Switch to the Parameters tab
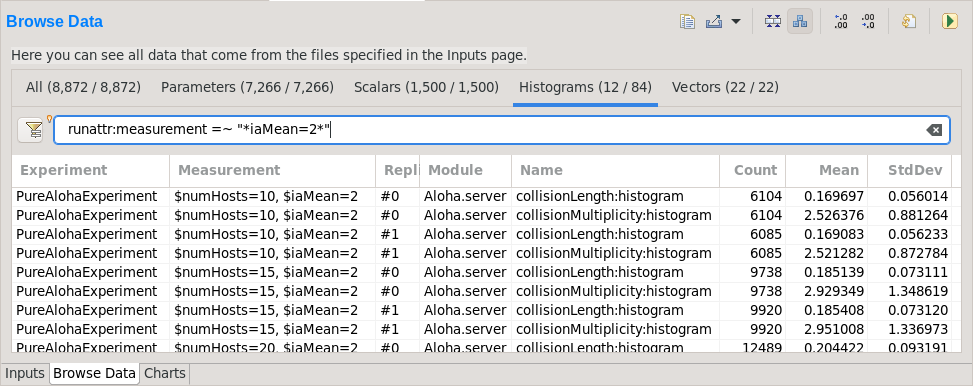Image resolution: width=973 pixels, height=386 pixels. [247, 88]
